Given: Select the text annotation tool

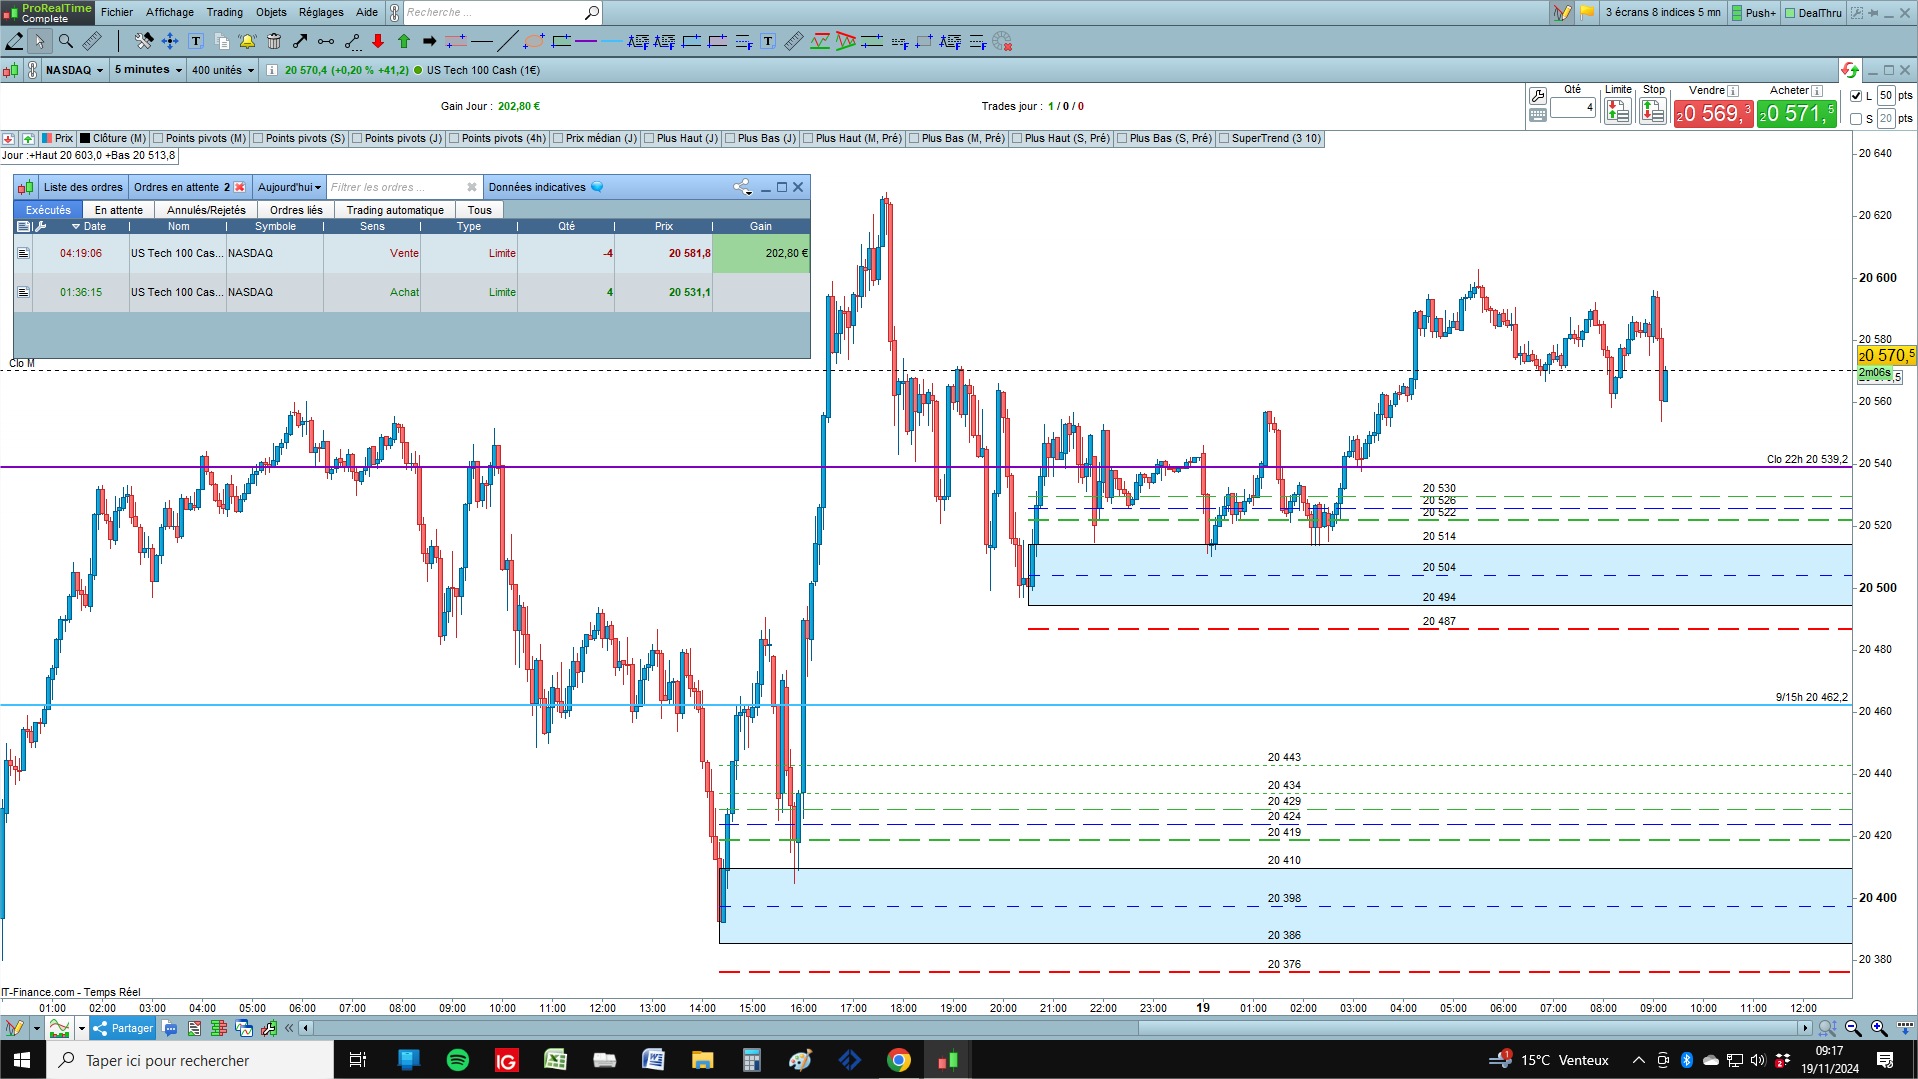Looking at the screenshot, I should point(196,41).
